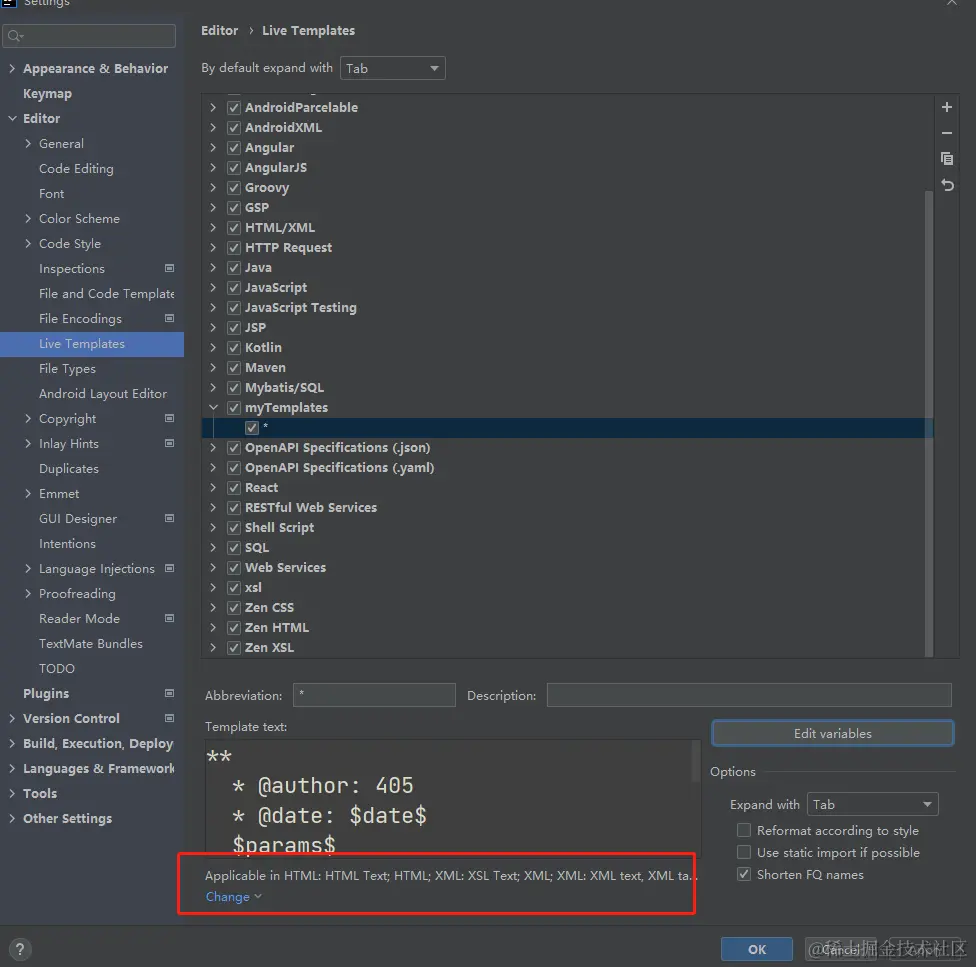The height and width of the screenshot is (967, 976).
Task: Add a new live template with plus icon
Action: tap(947, 107)
